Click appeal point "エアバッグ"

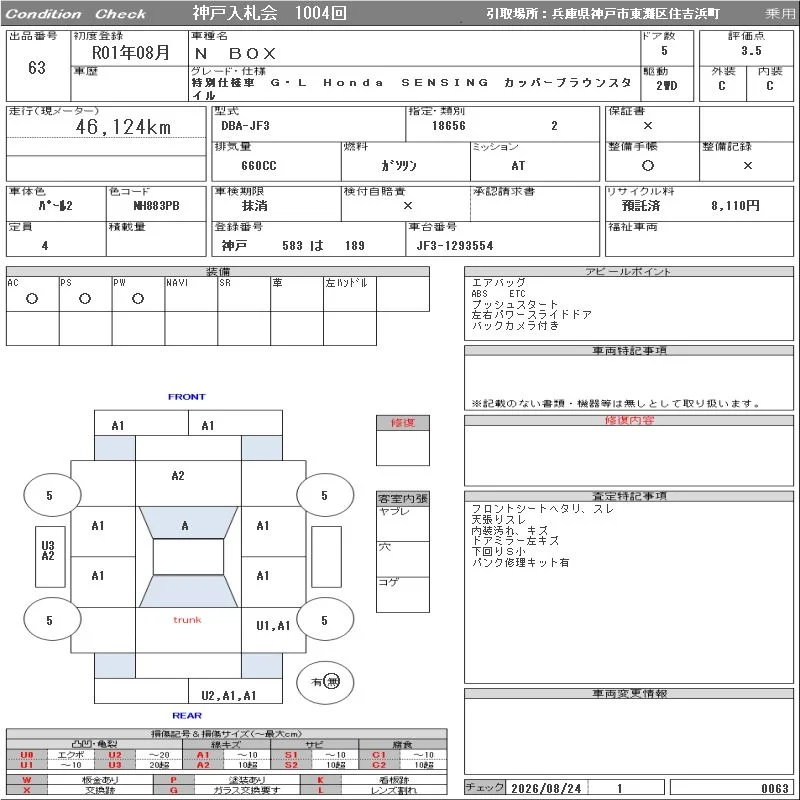click(x=498, y=282)
